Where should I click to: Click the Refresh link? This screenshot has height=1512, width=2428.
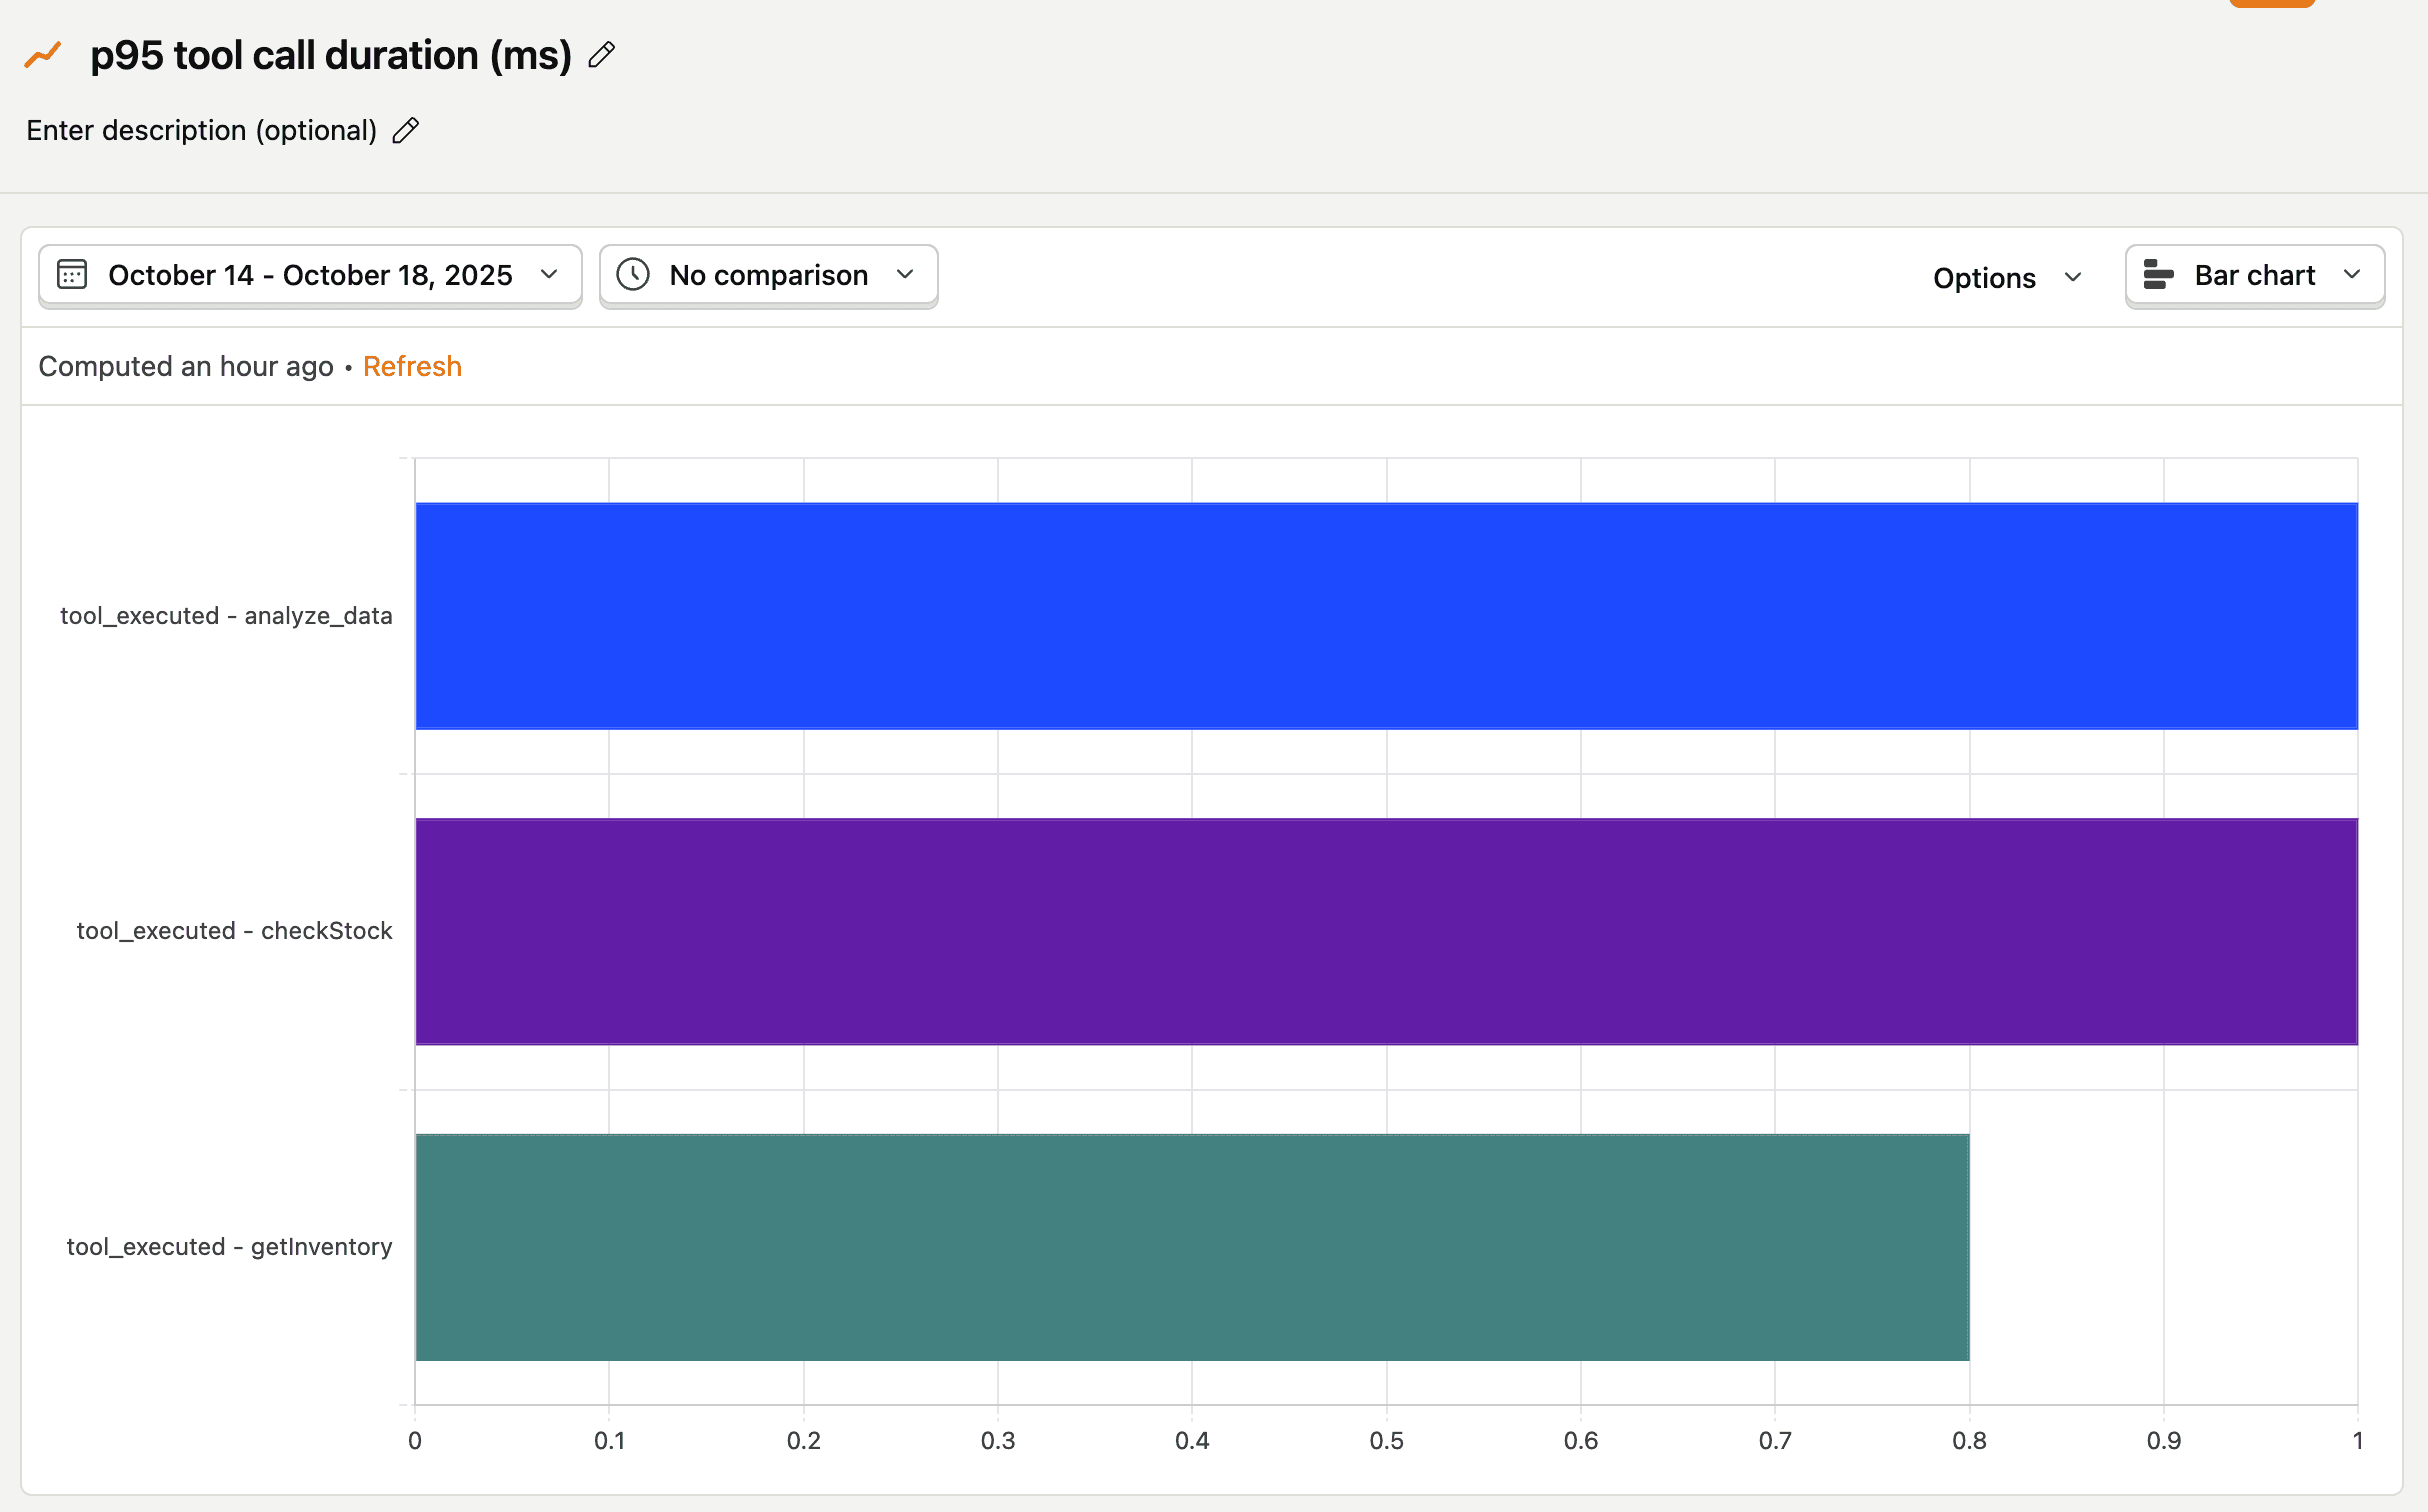tap(412, 367)
